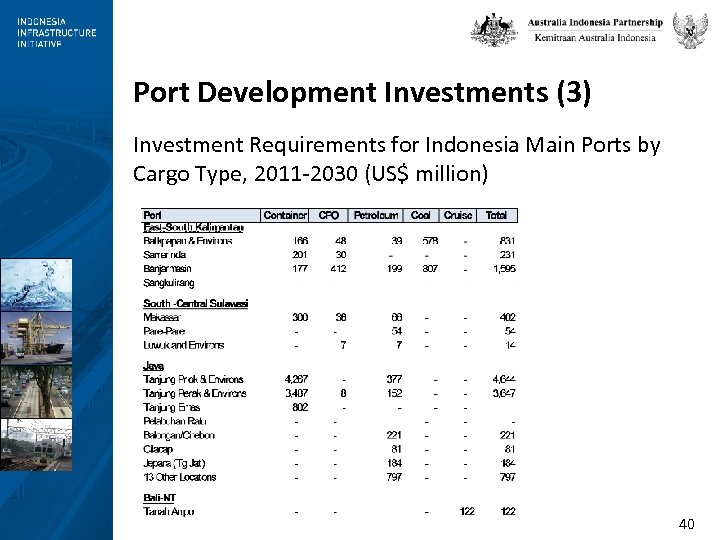Click Makassar total value 402
The height and width of the screenshot is (540, 720).
[x=507, y=317]
